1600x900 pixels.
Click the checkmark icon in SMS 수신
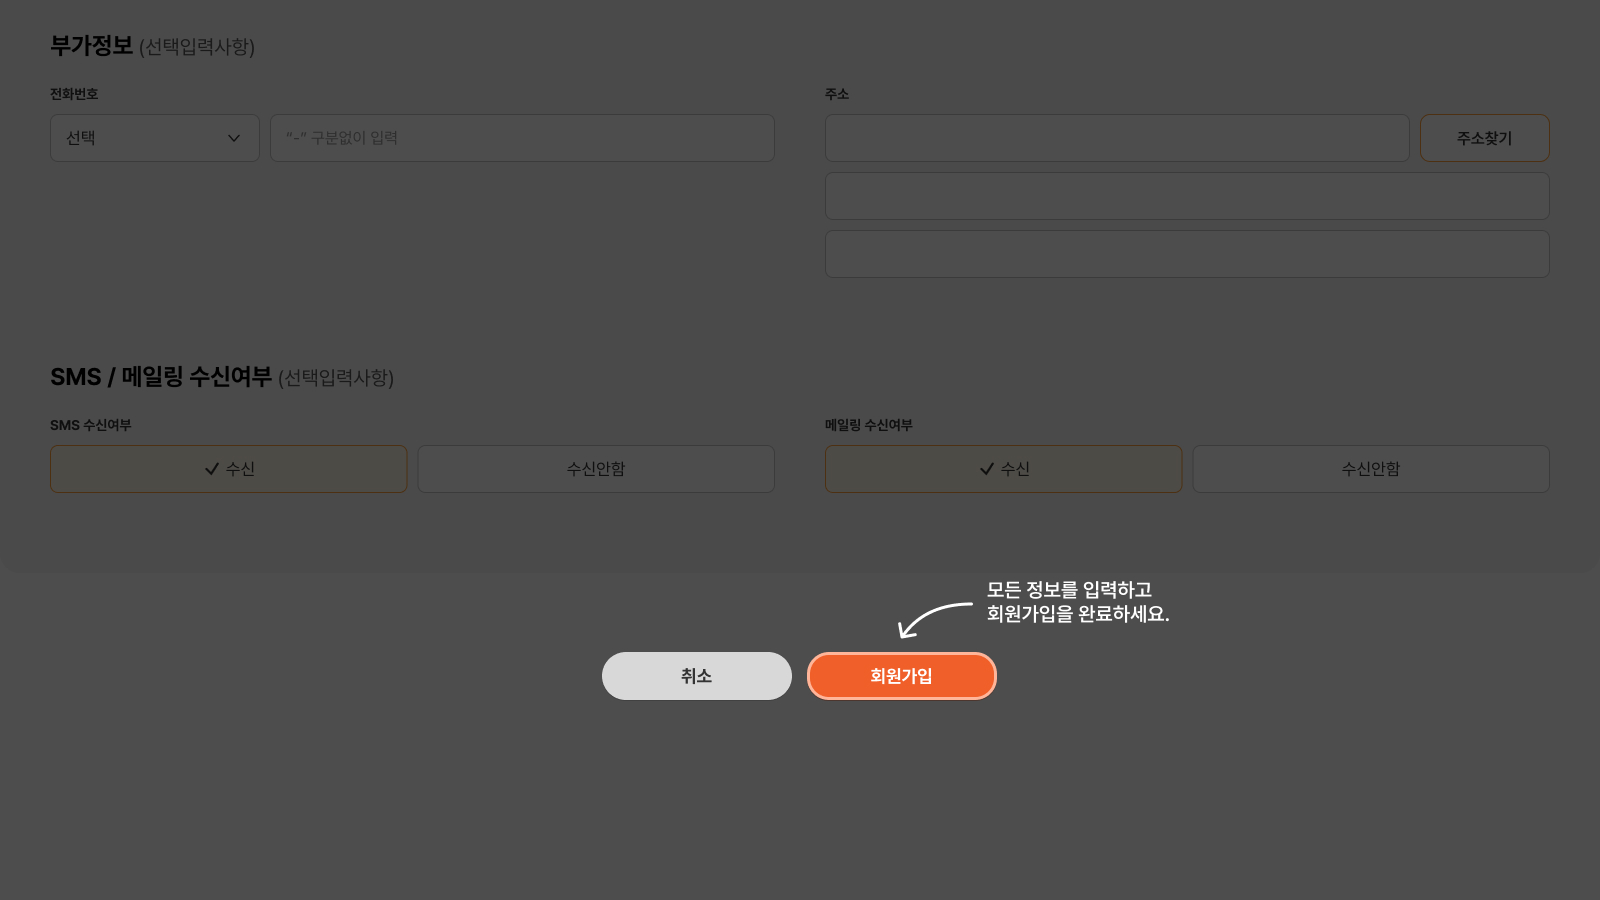point(212,469)
